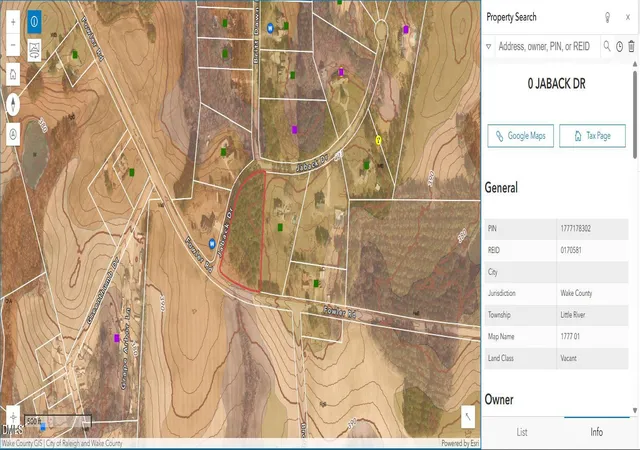Select Jurisdiction value Wake County
This screenshot has height=450, width=640.
coord(576,293)
